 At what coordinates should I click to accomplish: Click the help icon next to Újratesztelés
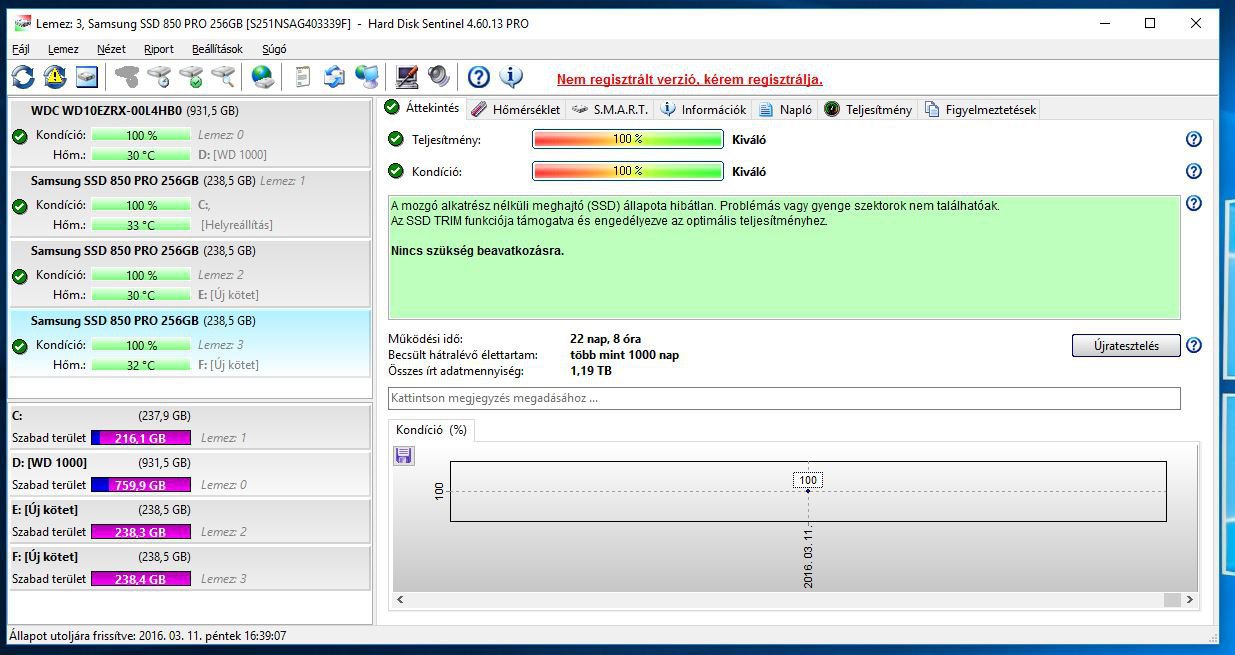tap(1193, 345)
